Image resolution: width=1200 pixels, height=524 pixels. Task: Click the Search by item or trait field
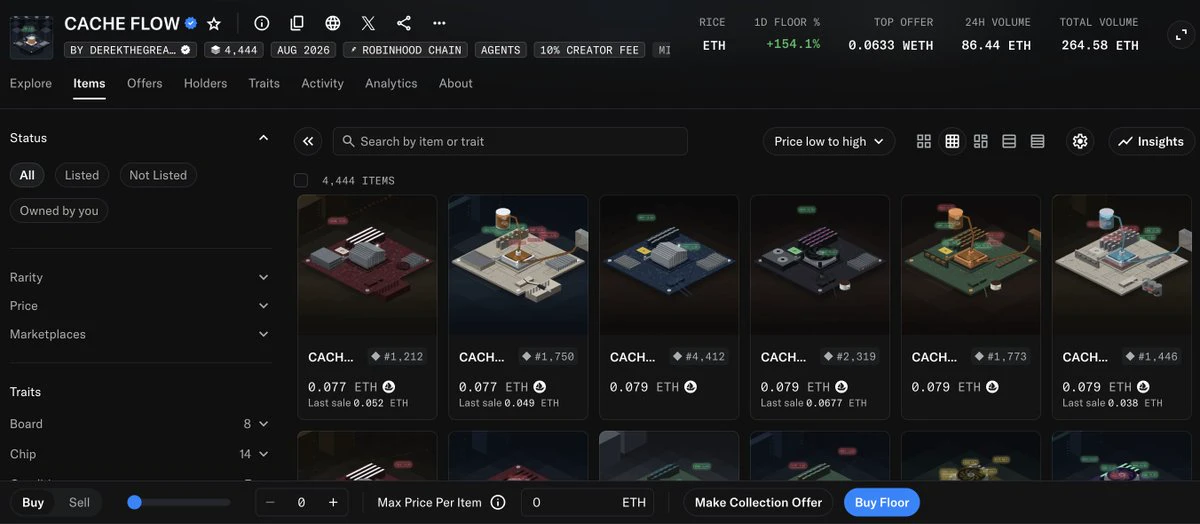510,141
